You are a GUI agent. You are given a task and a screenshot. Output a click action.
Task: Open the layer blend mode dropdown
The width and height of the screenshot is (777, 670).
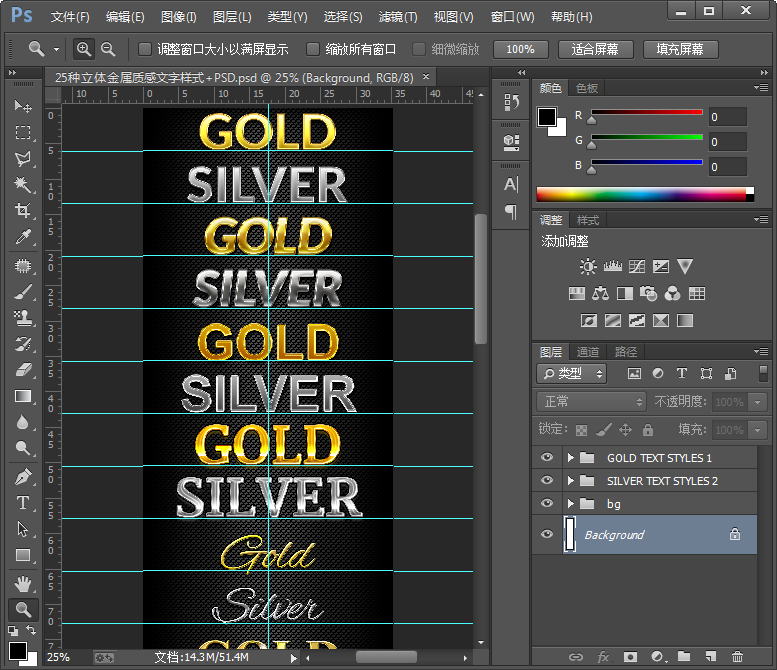coord(592,401)
